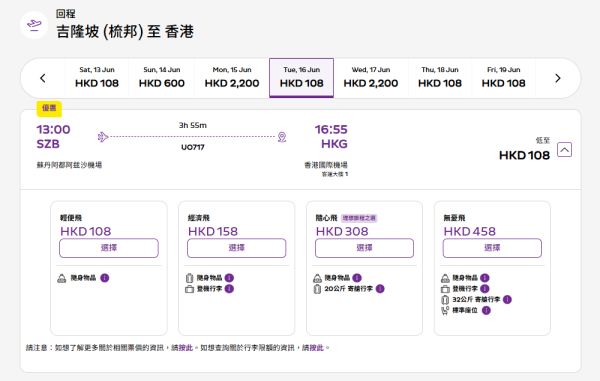
Task: Open info for 隨身物品 in HKD 108 fare
Action: [x=104, y=278]
